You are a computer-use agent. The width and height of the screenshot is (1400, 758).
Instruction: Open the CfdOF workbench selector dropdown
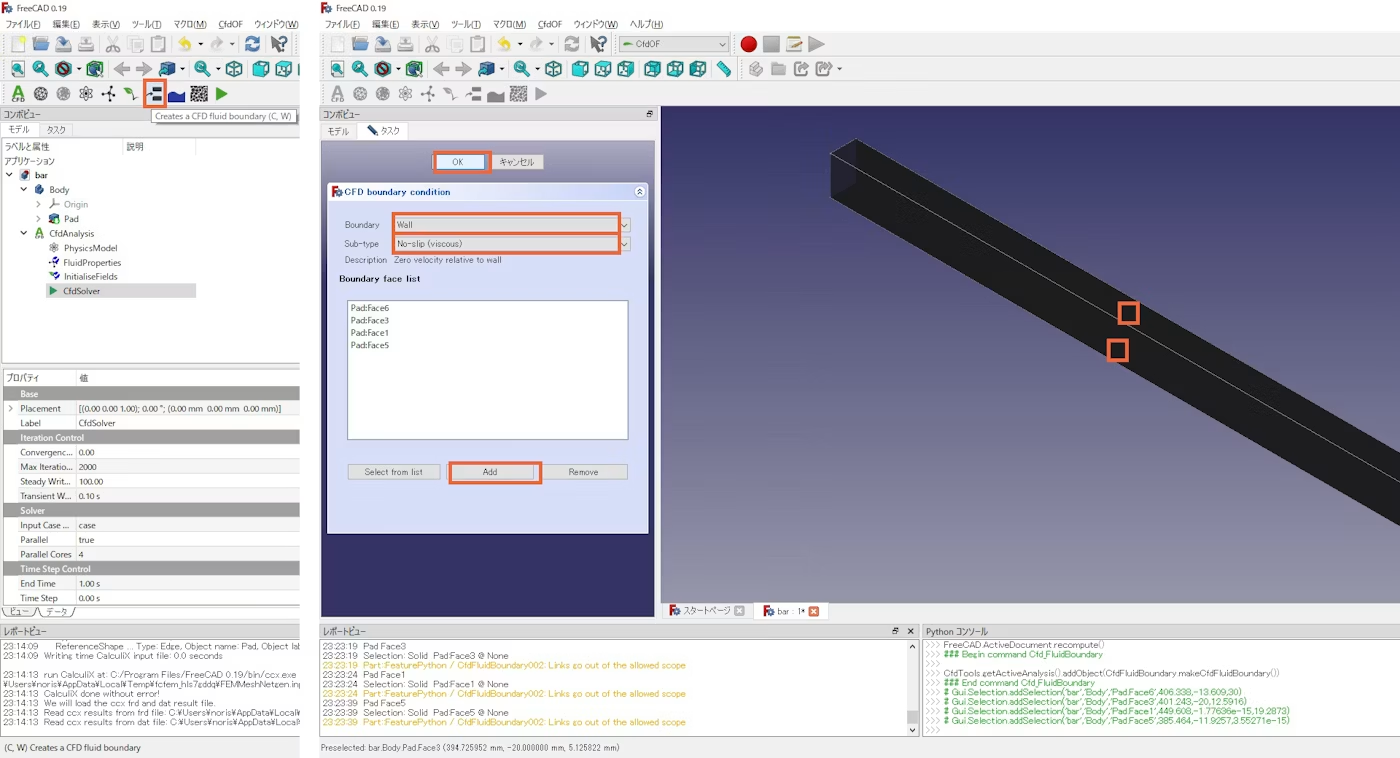(674, 44)
